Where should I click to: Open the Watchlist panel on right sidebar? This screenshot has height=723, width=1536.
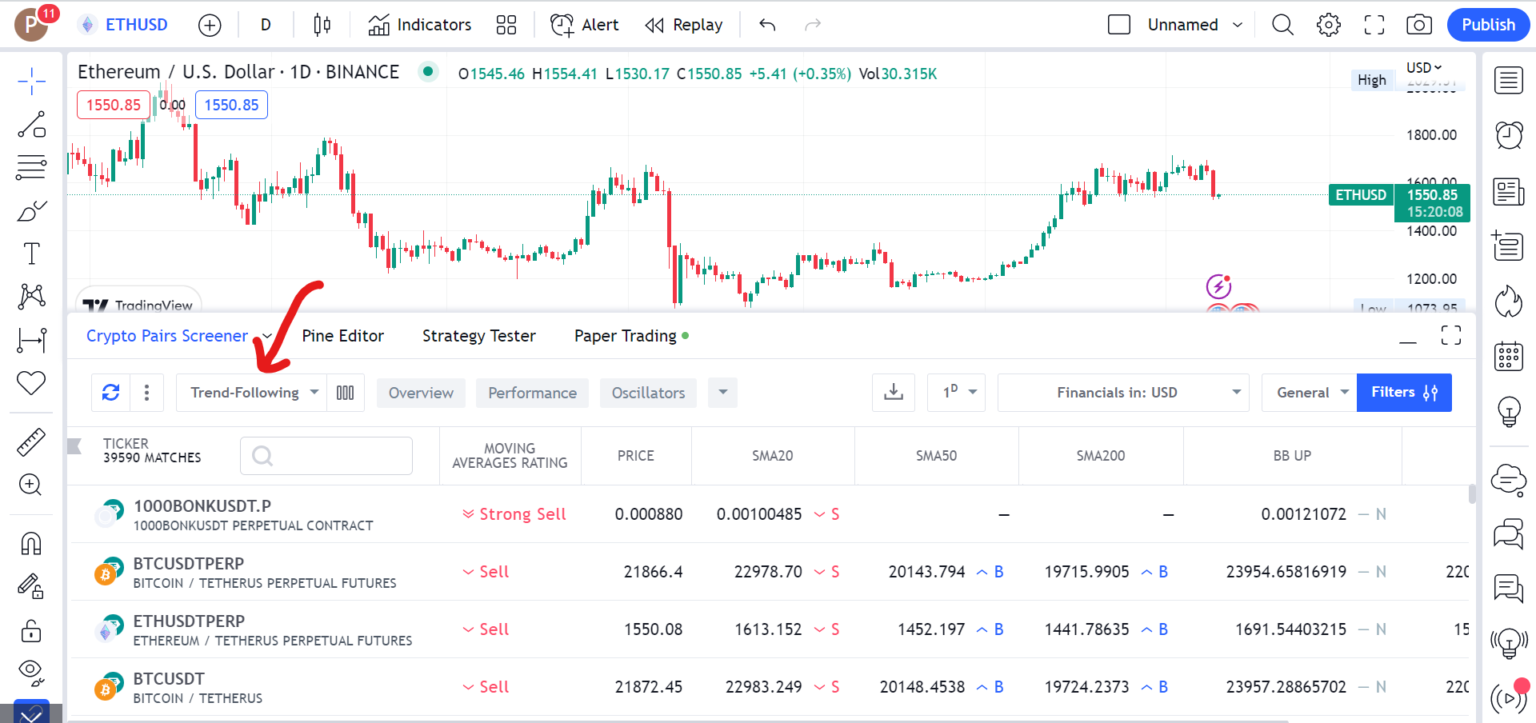pos(1509,80)
